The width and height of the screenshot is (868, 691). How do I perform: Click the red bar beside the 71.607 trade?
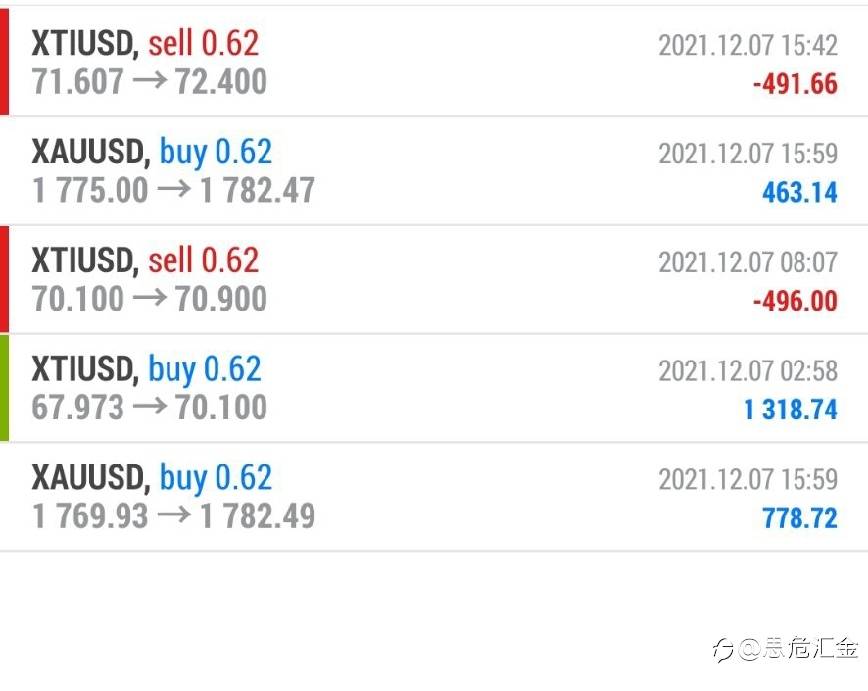(4, 61)
